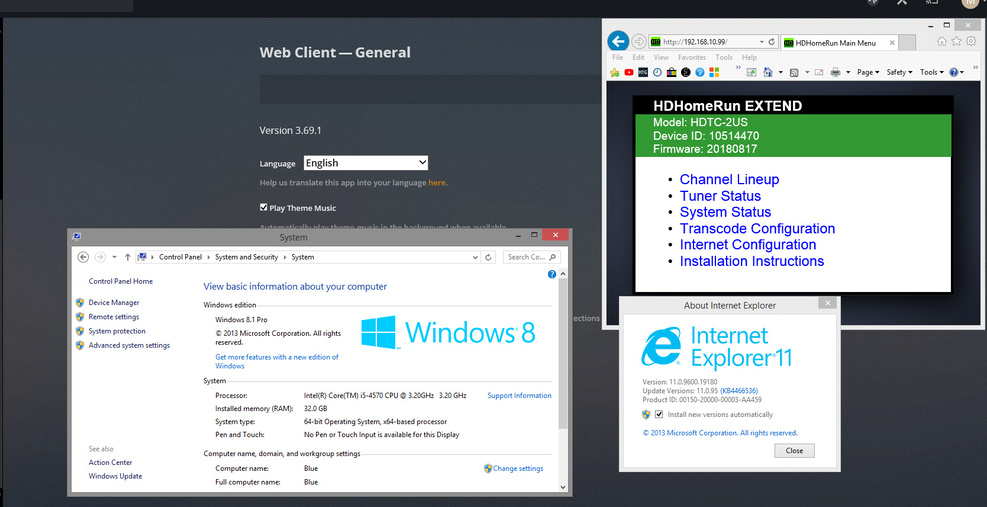Expand the home page arrow in command bar
This screenshot has width=987, height=507.
[781, 72]
